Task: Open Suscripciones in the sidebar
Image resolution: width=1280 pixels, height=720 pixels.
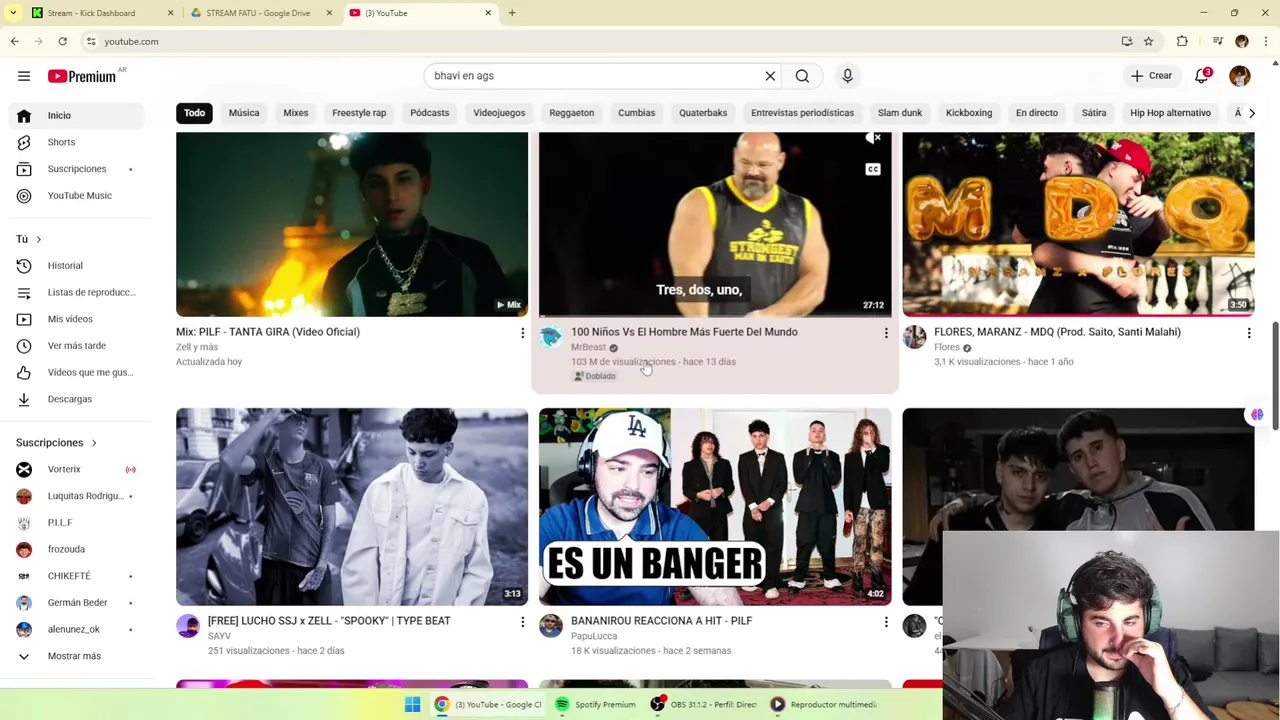Action: (x=76, y=169)
